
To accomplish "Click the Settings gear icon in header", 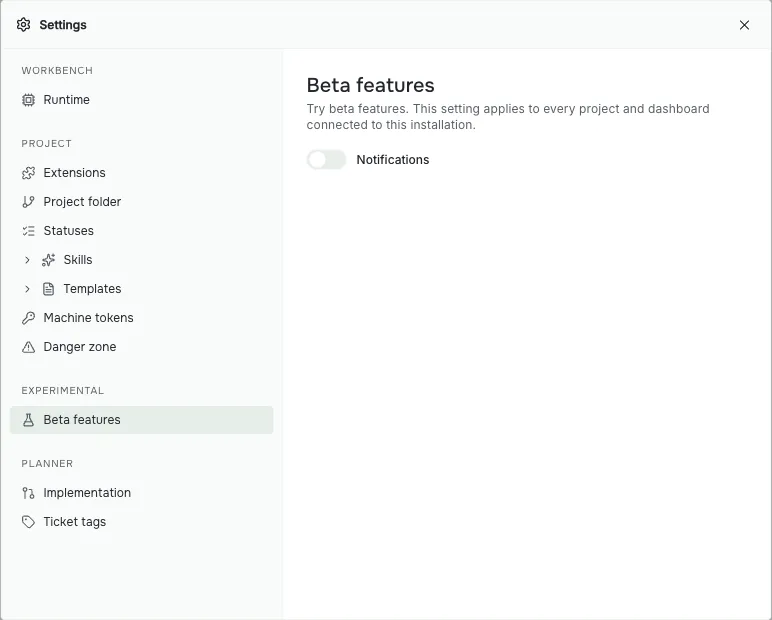I will tap(23, 25).
